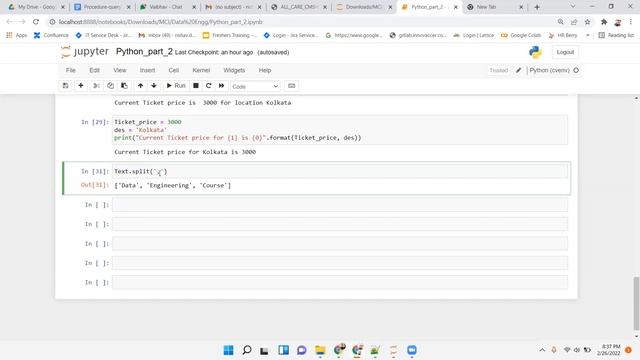Click the pencil edit icon near Trusted
The image size is (640, 360).
pos(518,70)
